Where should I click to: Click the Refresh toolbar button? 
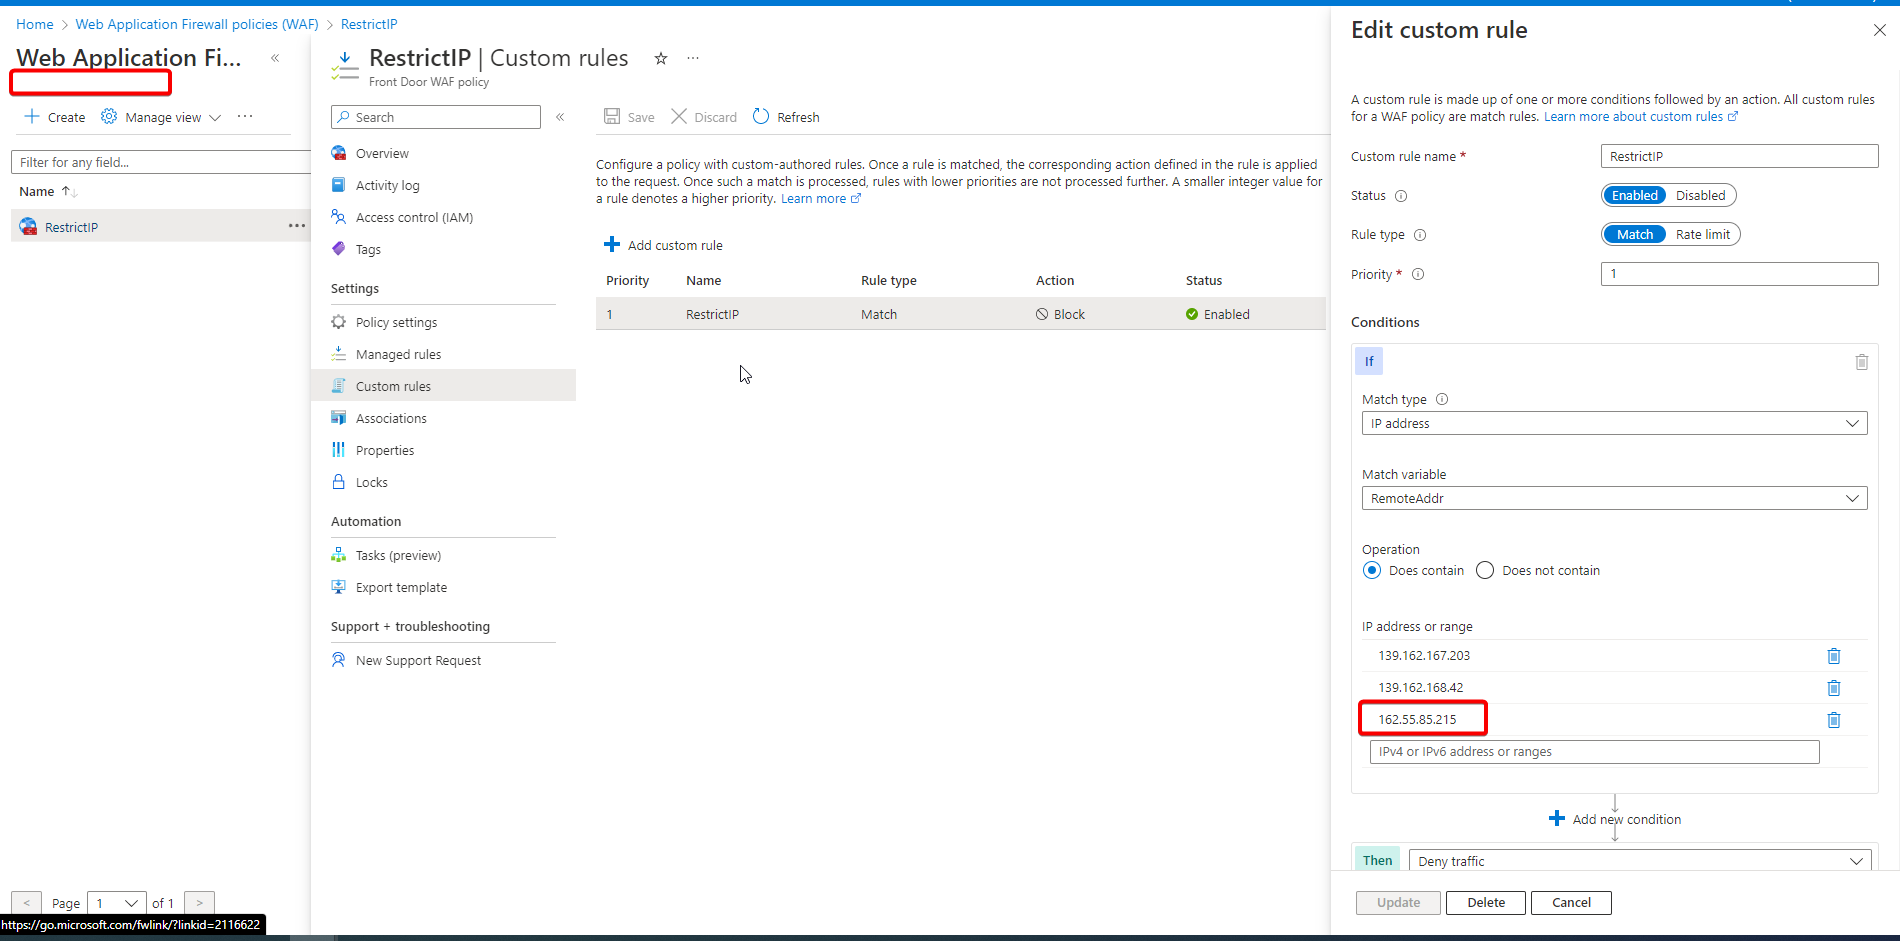click(786, 117)
